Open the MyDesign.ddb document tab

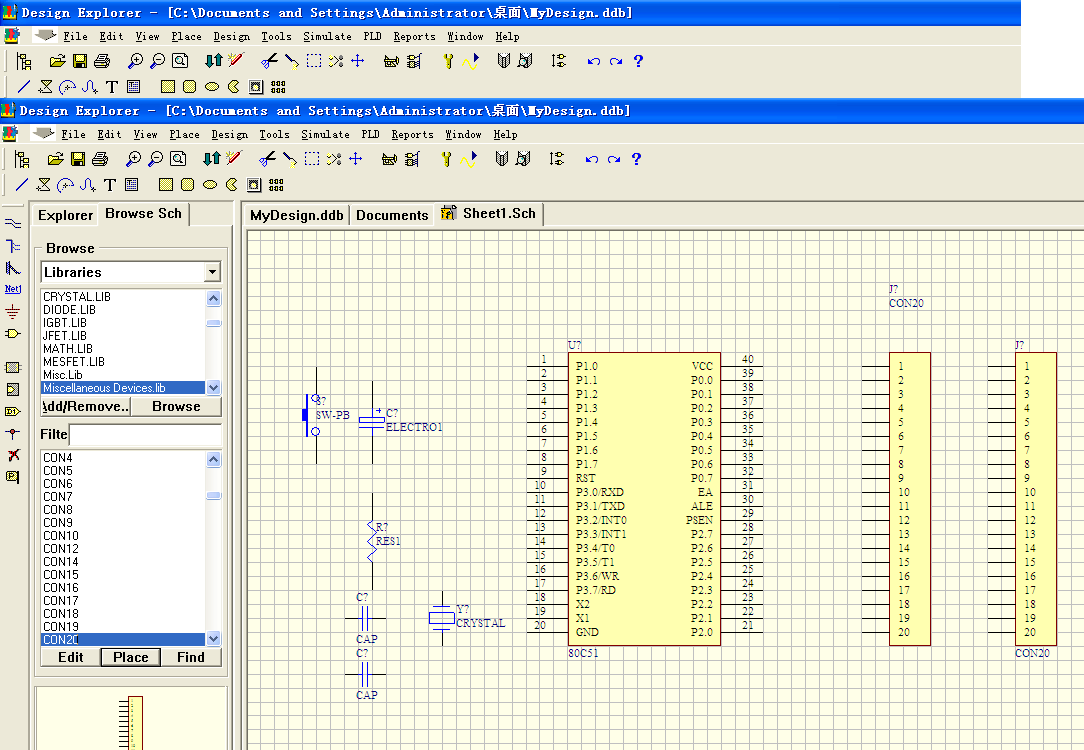click(296, 215)
